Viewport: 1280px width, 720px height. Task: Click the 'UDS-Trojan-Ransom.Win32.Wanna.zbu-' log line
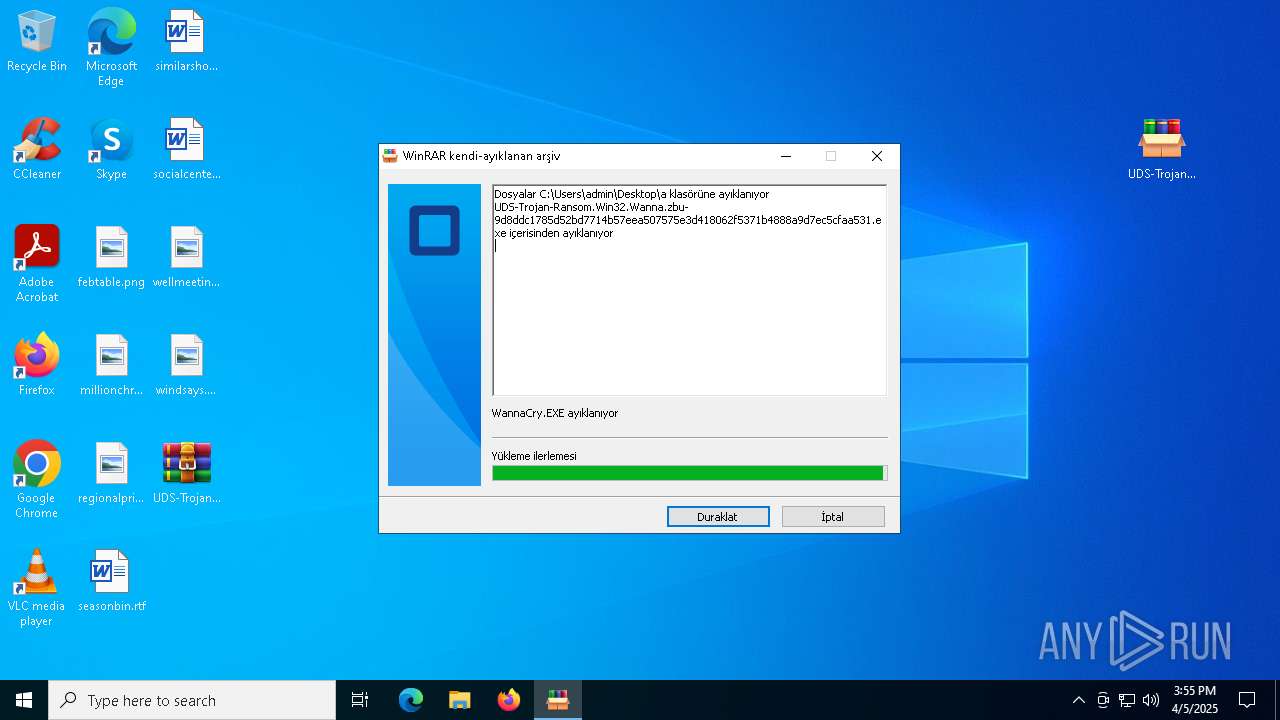coord(591,207)
